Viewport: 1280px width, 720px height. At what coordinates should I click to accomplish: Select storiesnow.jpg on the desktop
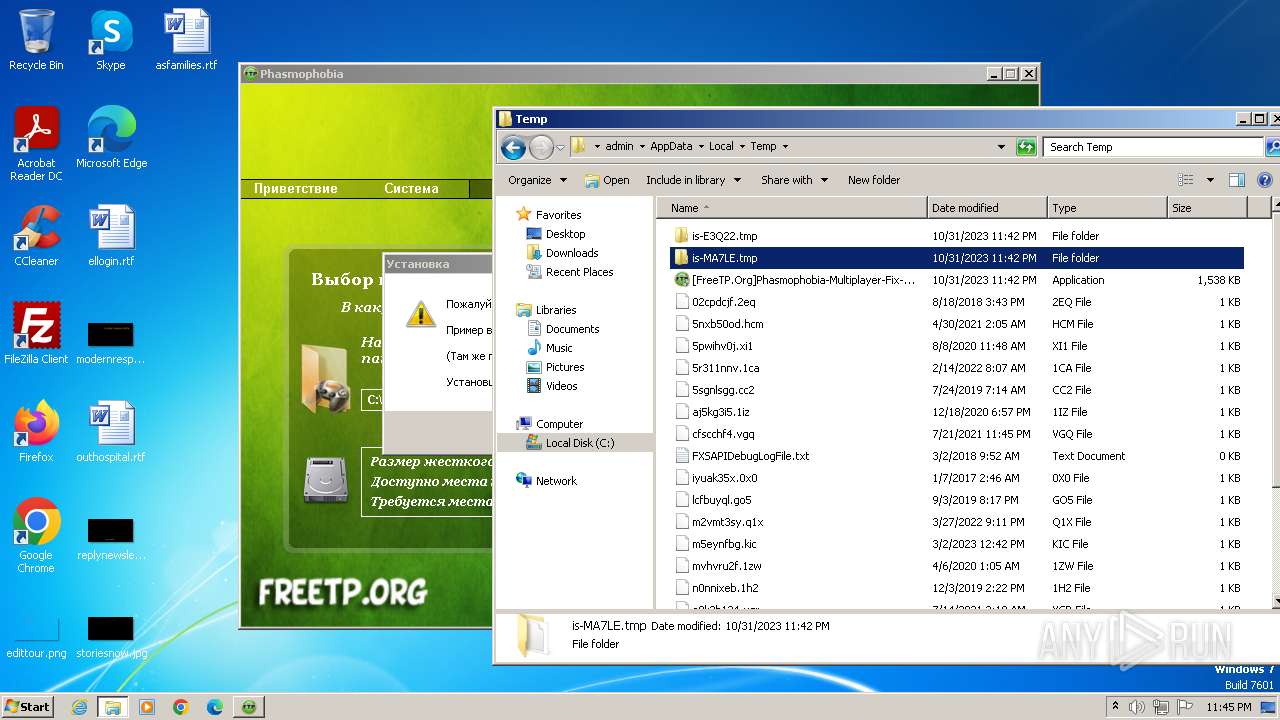(x=111, y=637)
